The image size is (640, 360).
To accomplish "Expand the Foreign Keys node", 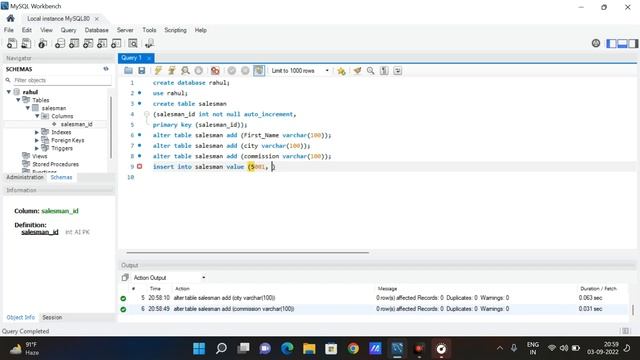I will click(37, 140).
